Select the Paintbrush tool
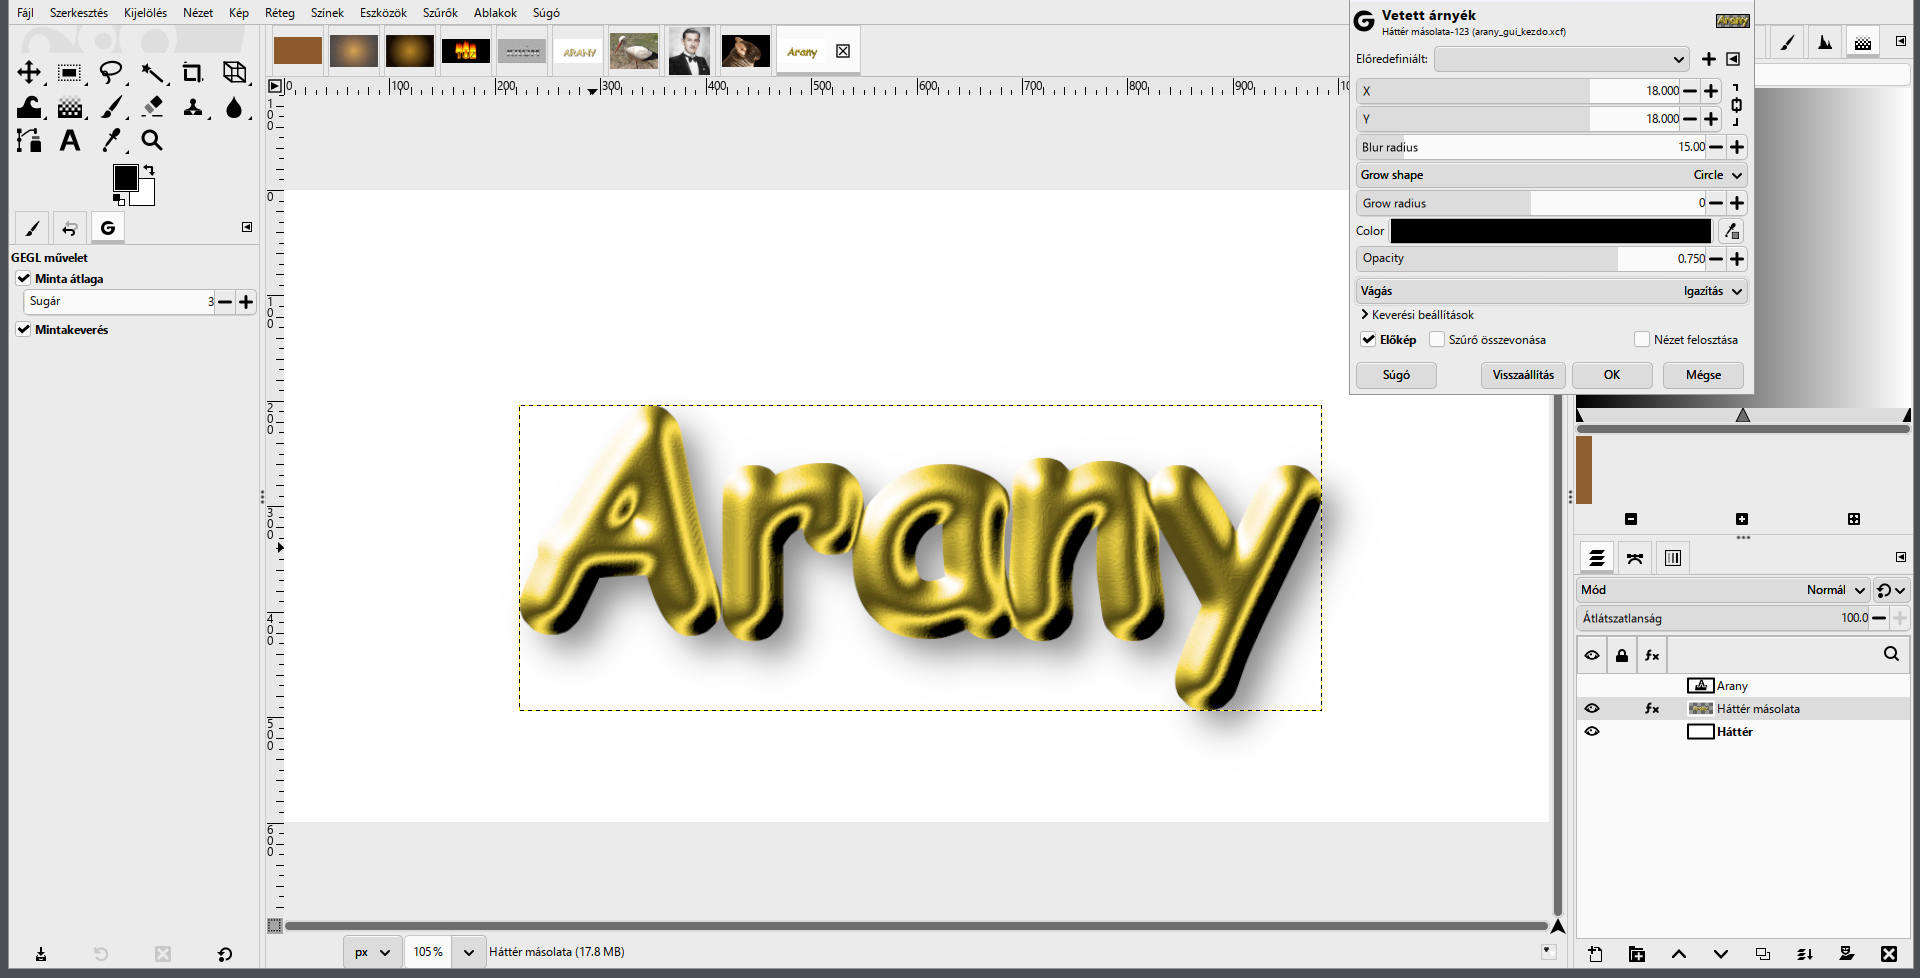This screenshot has height=978, width=1920. pyautogui.click(x=111, y=107)
